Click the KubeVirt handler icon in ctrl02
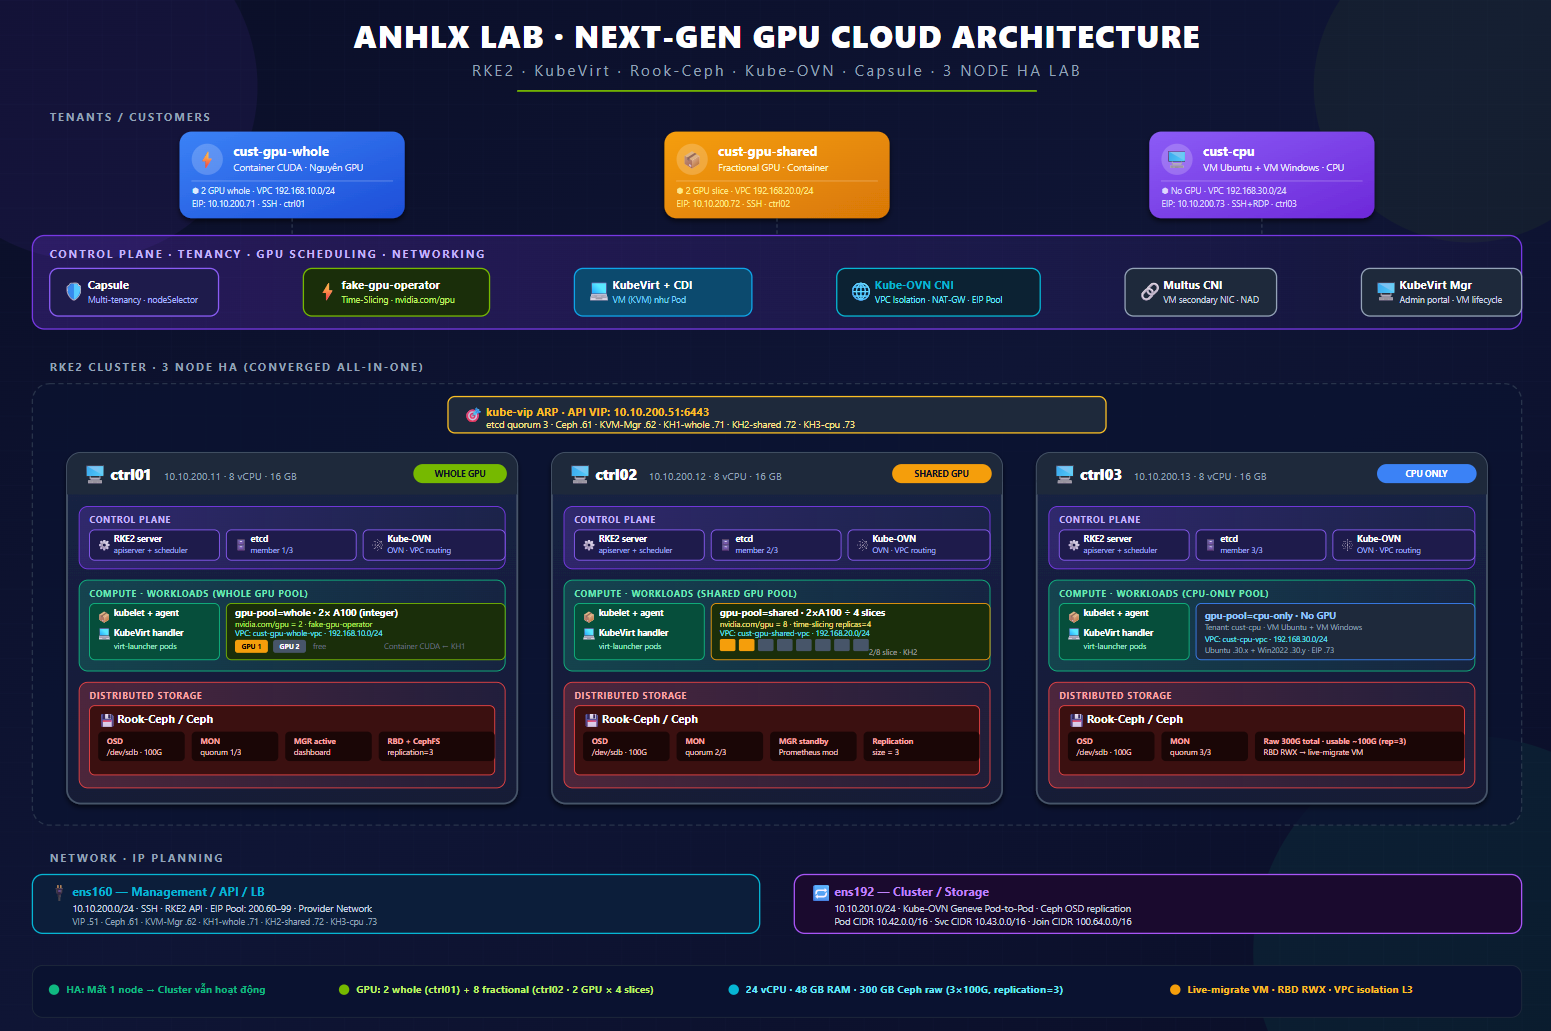The width and height of the screenshot is (1551, 1031). point(588,633)
